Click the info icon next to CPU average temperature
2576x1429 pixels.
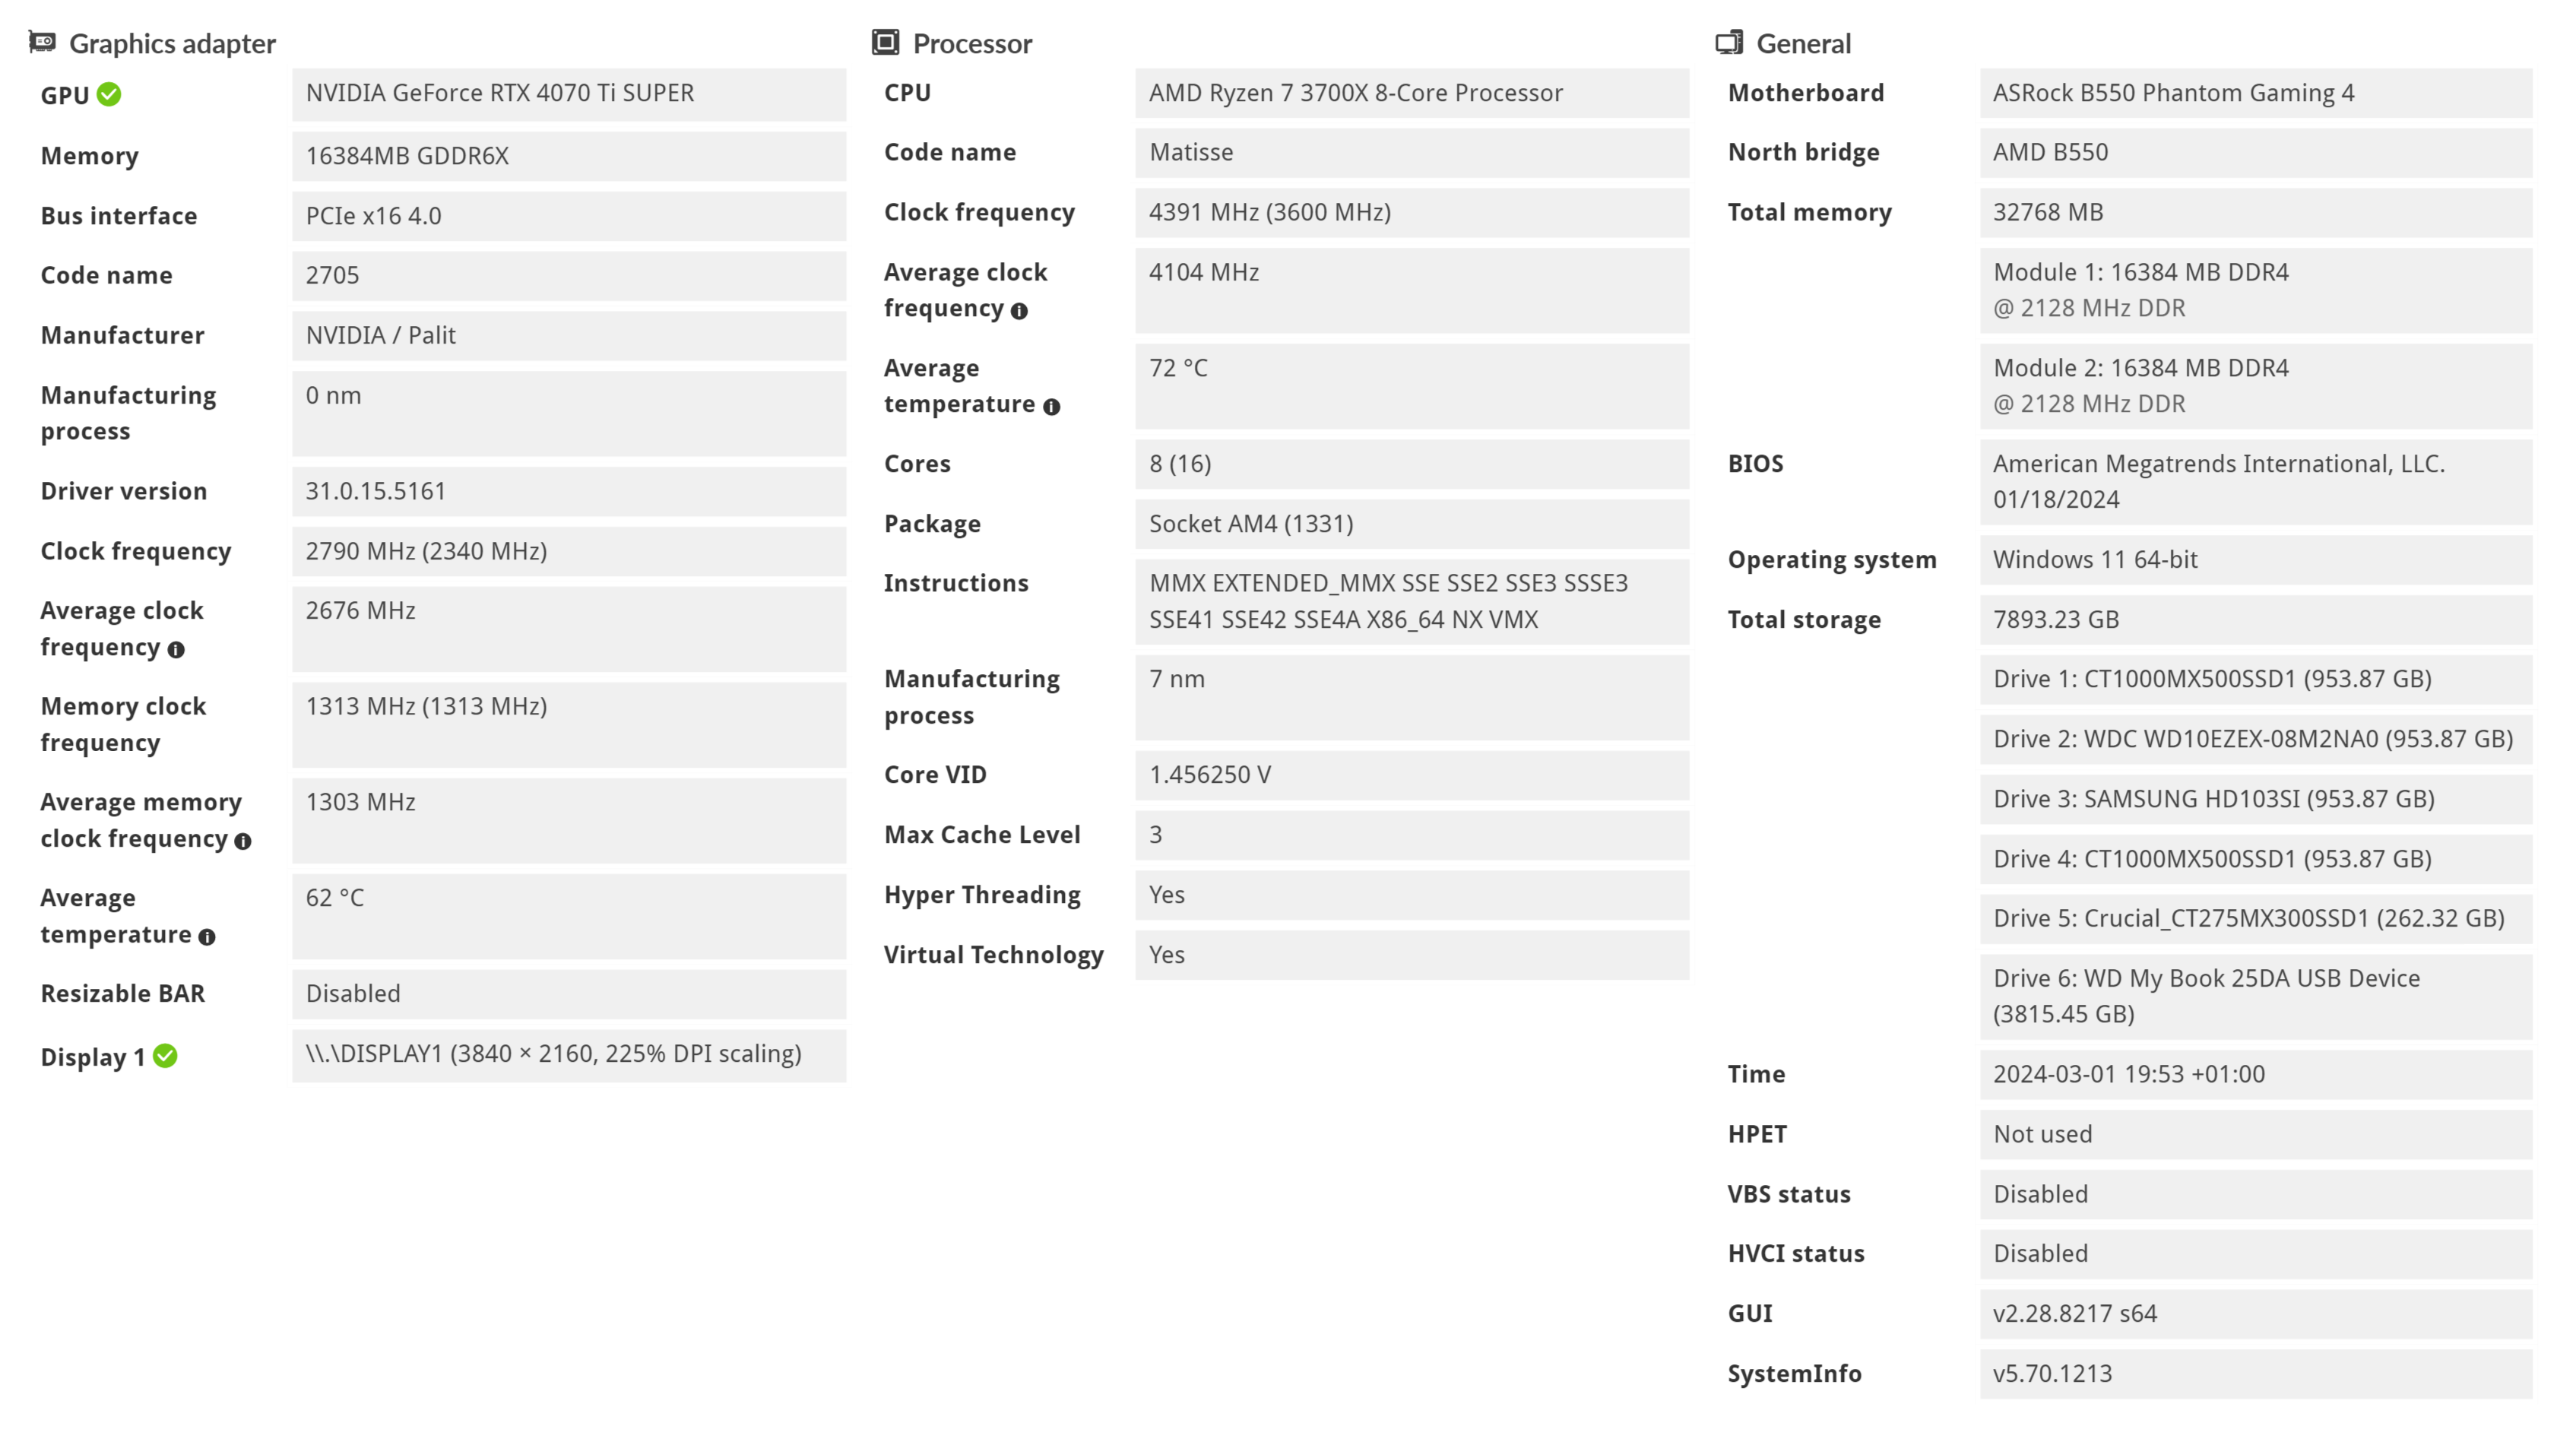coord(1051,406)
